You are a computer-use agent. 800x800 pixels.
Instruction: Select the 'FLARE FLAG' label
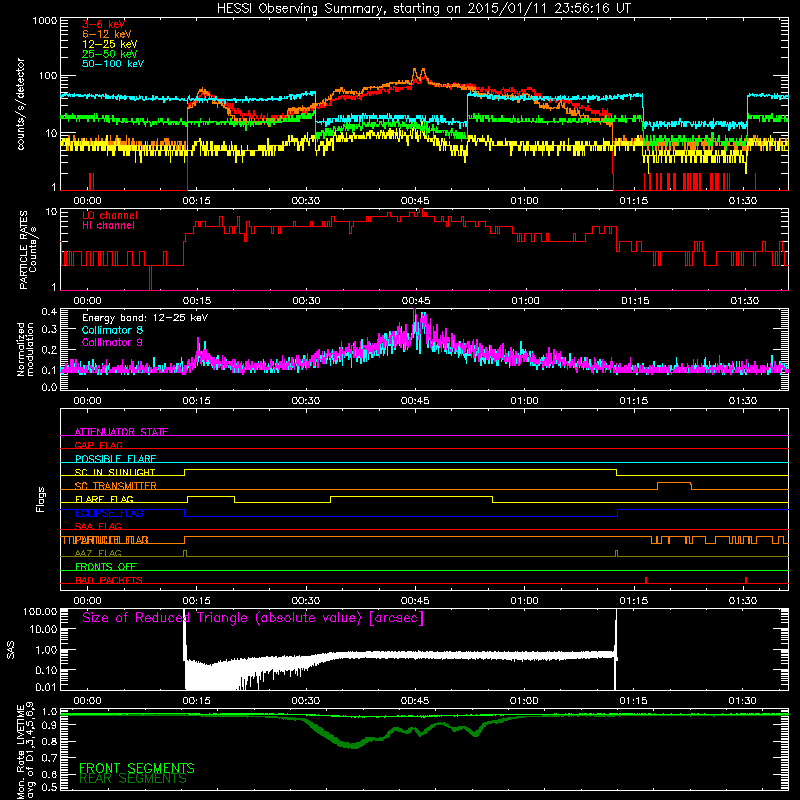[x=104, y=499]
